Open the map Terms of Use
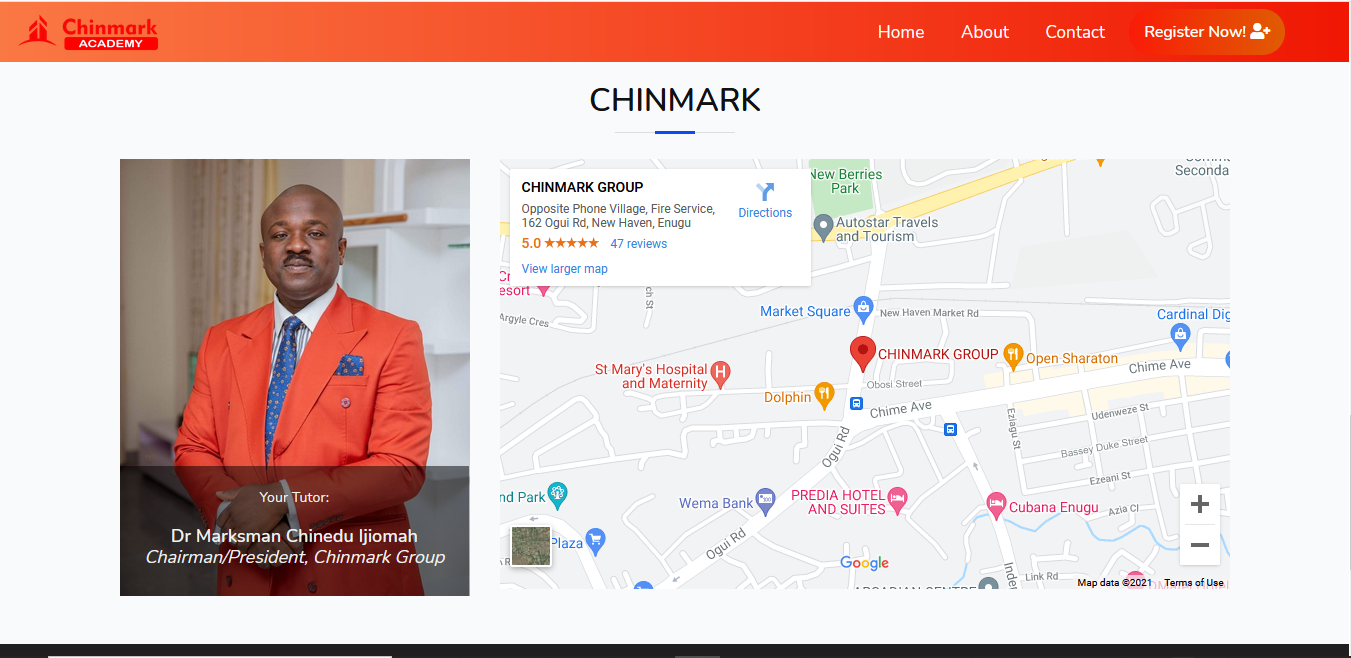The image size is (1351, 658). tap(1194, 583)
